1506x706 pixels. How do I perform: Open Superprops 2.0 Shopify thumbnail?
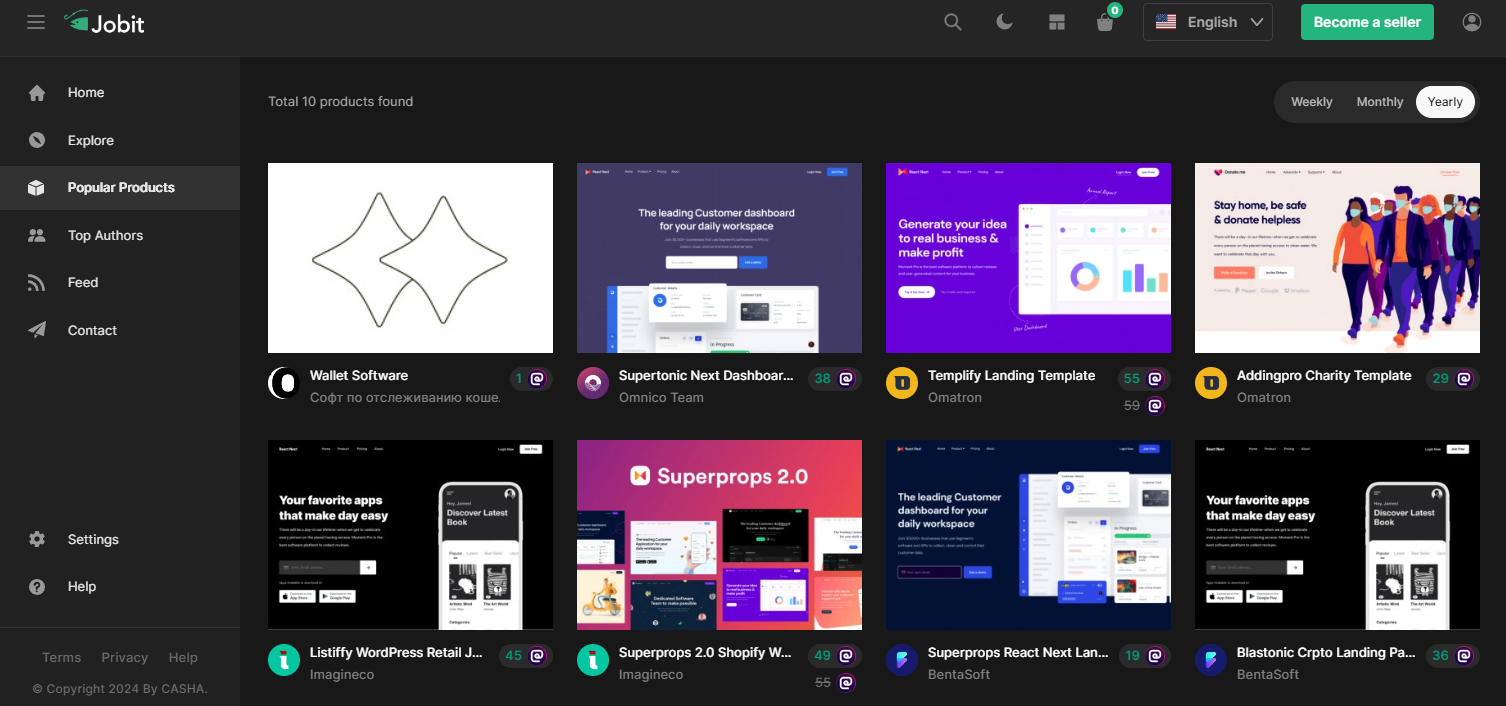(719, 535)
